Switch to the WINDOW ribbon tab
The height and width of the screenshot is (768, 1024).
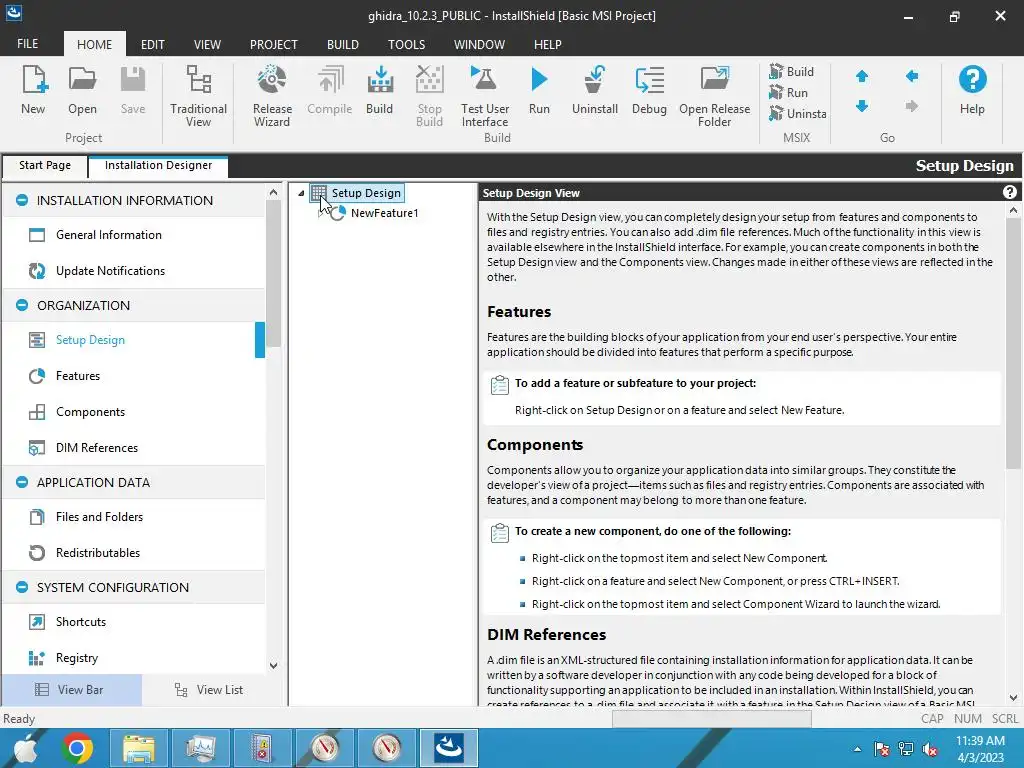(479, 44)
